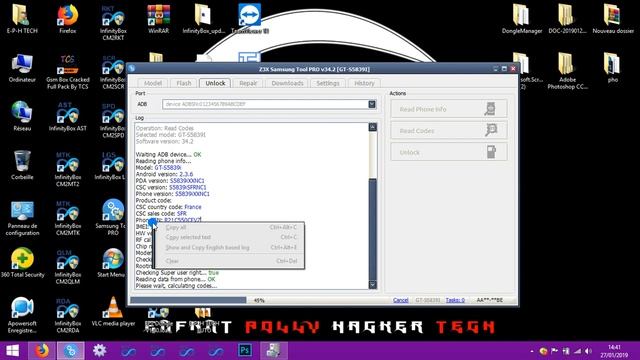Open the Settings tab
This screenshot has width=640, height=360.
[328, 83]
